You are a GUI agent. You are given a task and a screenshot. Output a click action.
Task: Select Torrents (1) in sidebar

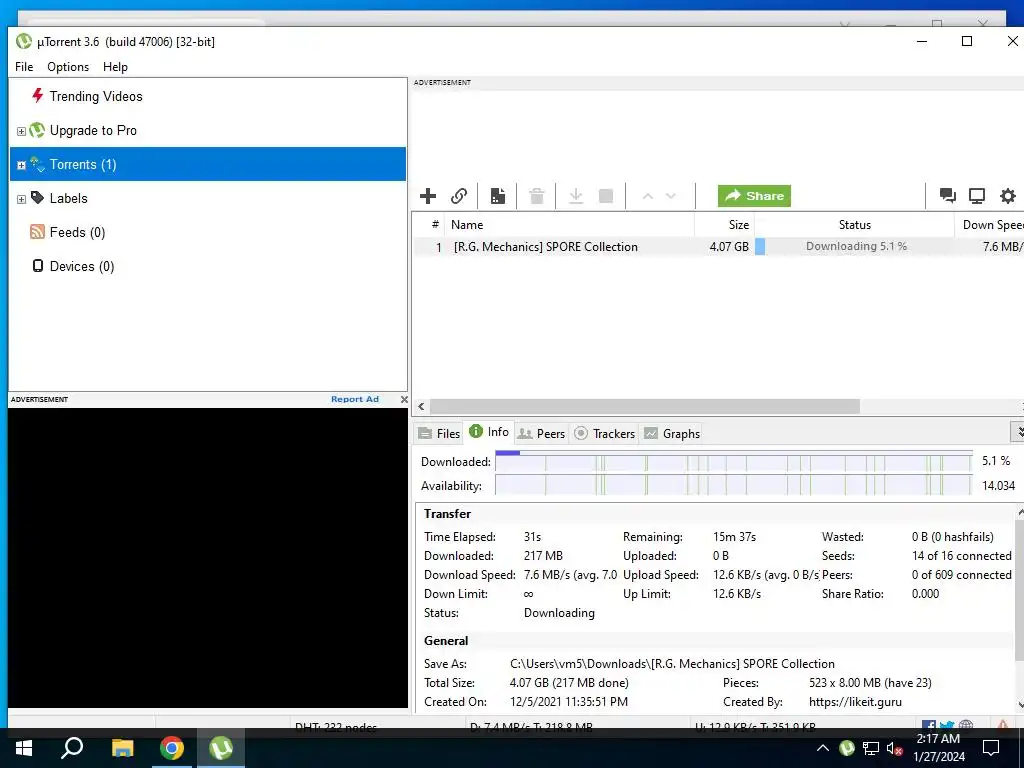click(x=208, y=164)
